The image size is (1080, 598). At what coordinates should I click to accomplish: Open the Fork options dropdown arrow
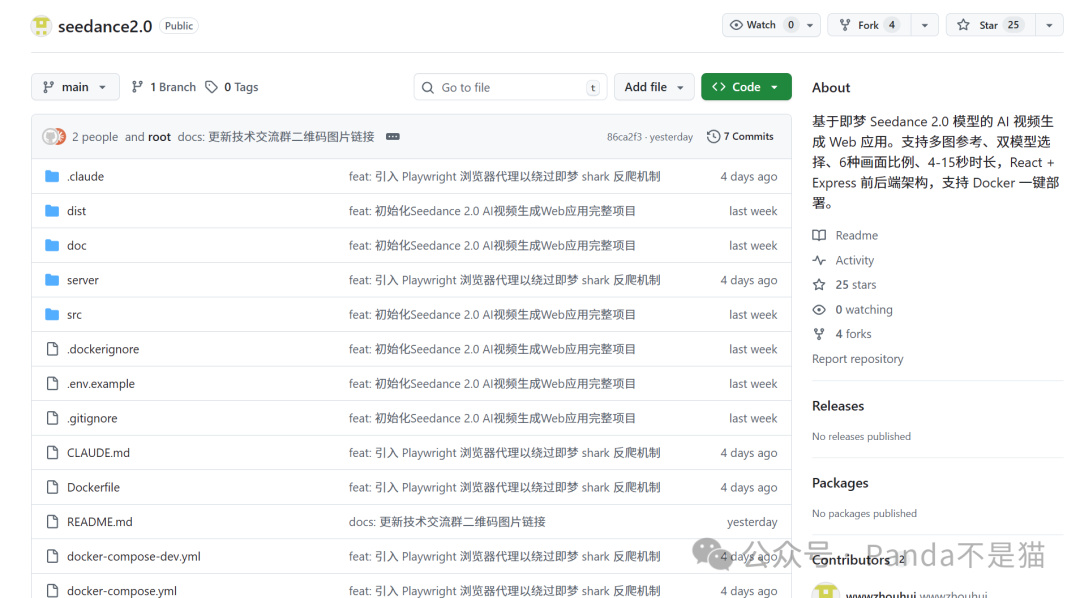click(924, 25)
